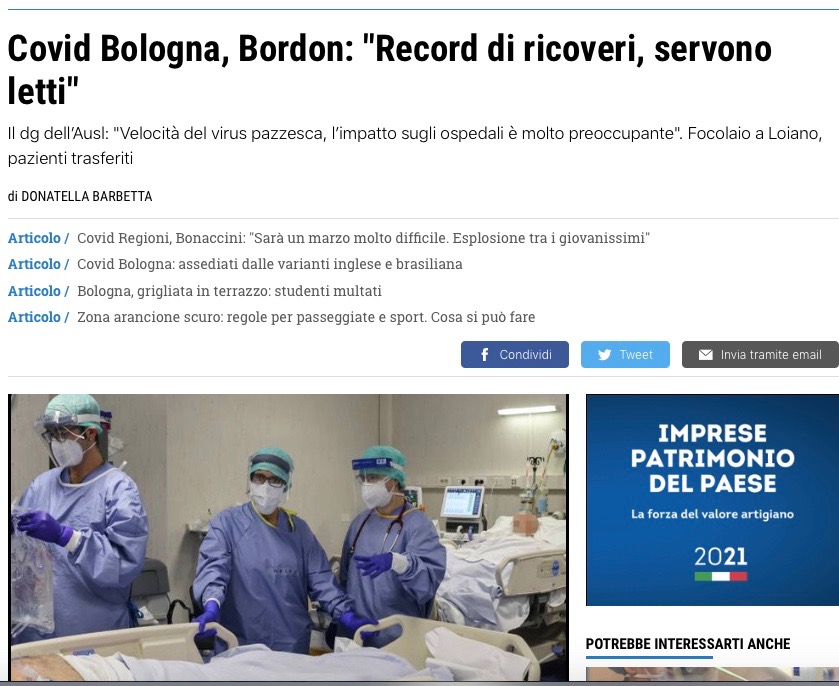Click the Twitter bird icon
The height and width of the screenshot is (686, 839).
pos(605,355)
